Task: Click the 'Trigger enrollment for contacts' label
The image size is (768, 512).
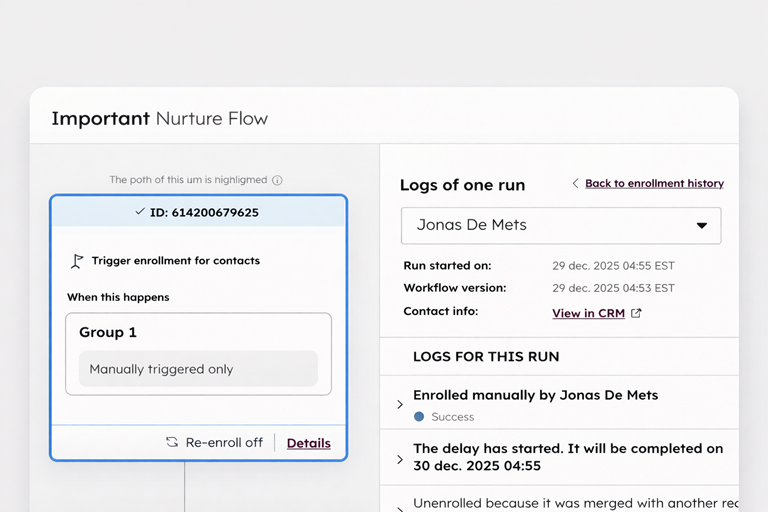Action: tap(175, 261)
